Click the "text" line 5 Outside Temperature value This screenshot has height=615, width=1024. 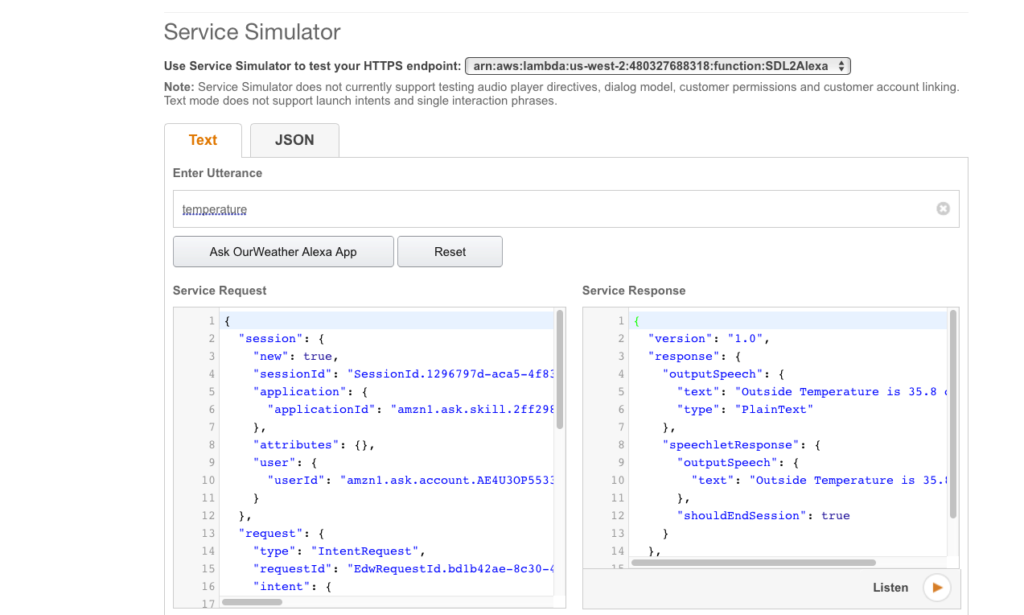pyautogui.click(x=841, y=392)
